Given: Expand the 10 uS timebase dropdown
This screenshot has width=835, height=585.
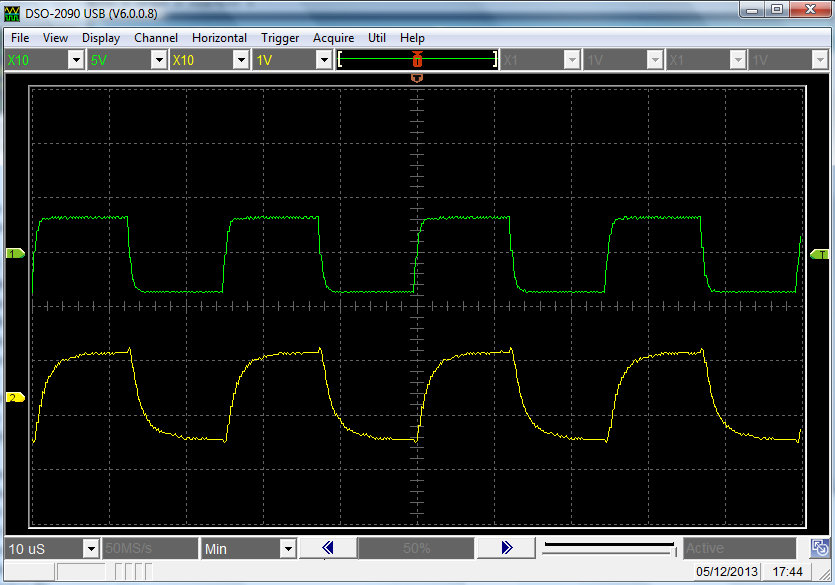Looking at the screenshot, I should 91,548.
